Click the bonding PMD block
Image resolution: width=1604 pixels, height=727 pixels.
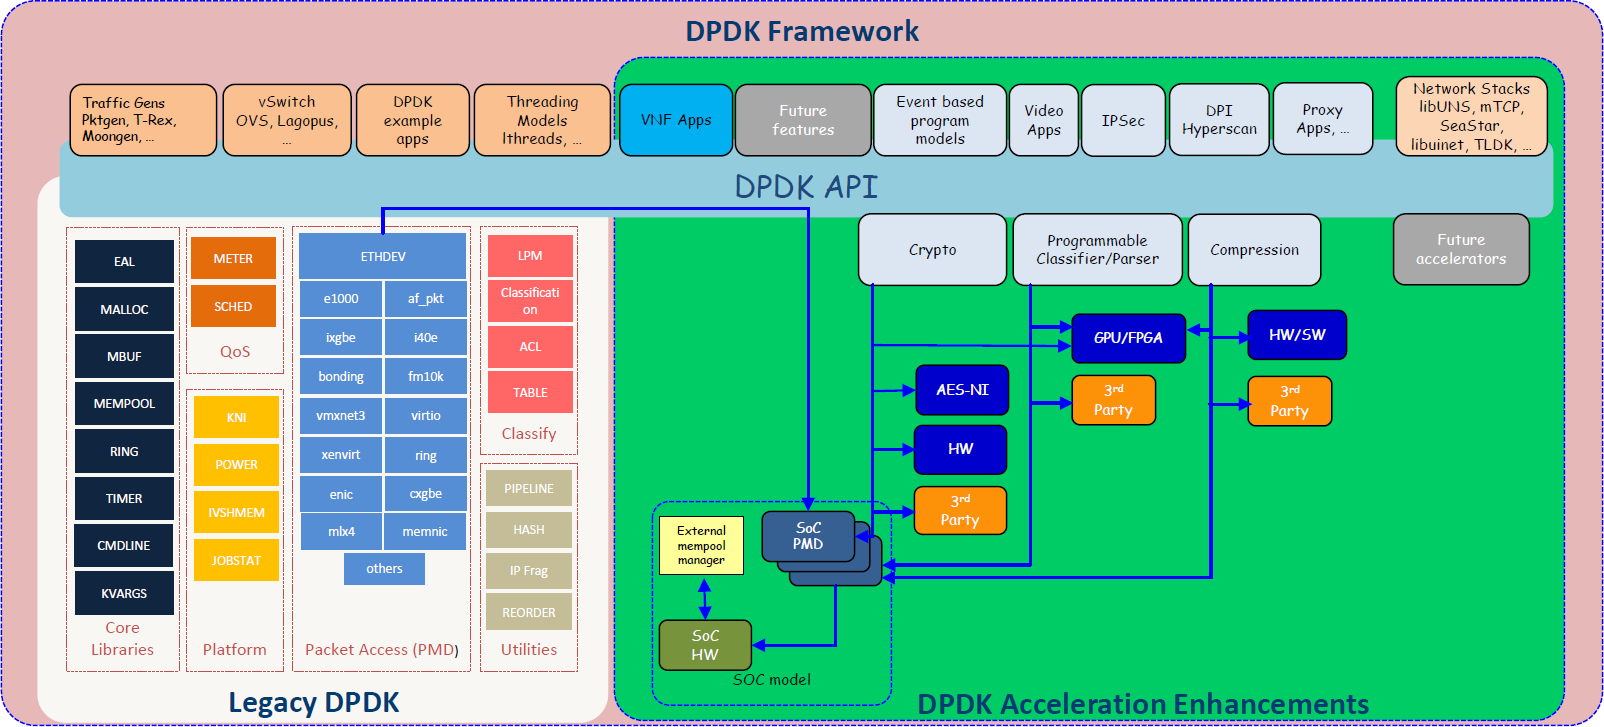[x=341, y=377]
